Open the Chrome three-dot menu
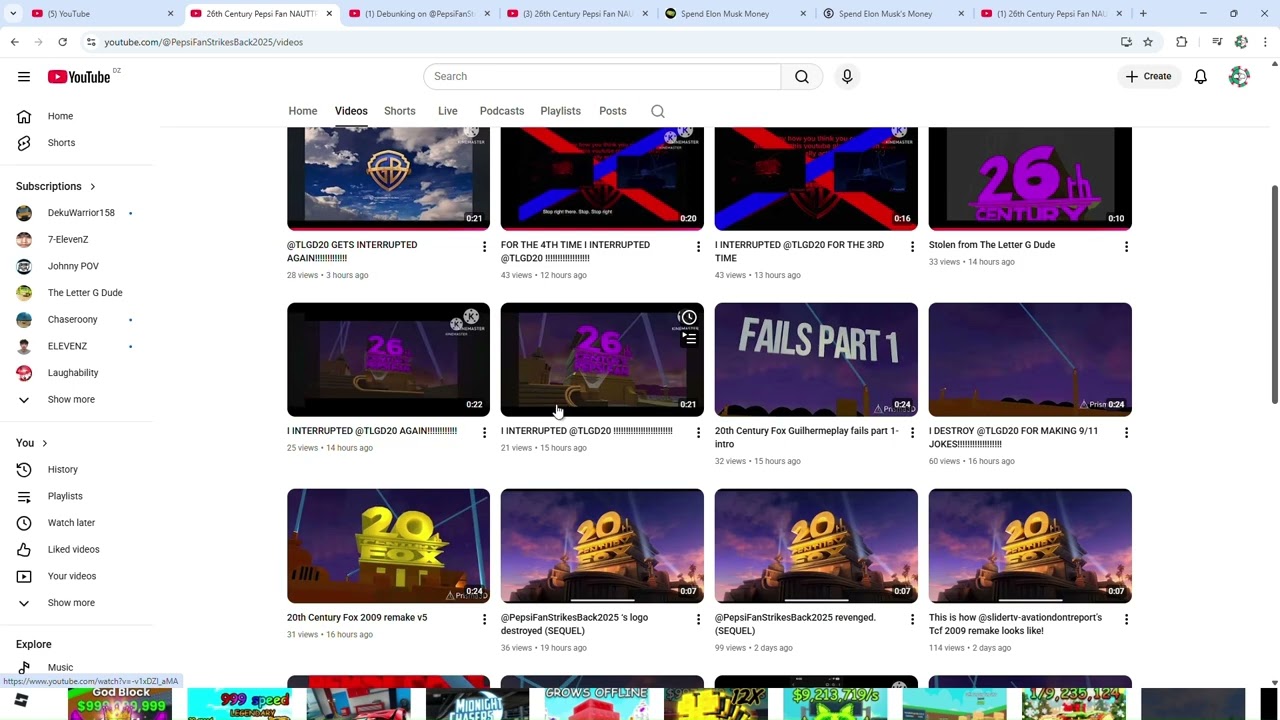Viewport: 1280px width, 720px height. (1265, 42)
